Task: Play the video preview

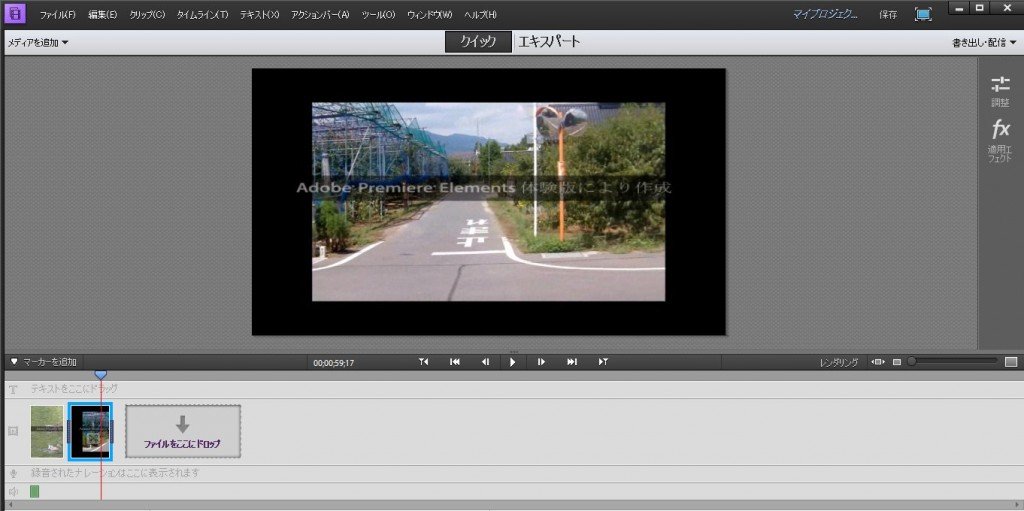Action: [x=513, y=362]
